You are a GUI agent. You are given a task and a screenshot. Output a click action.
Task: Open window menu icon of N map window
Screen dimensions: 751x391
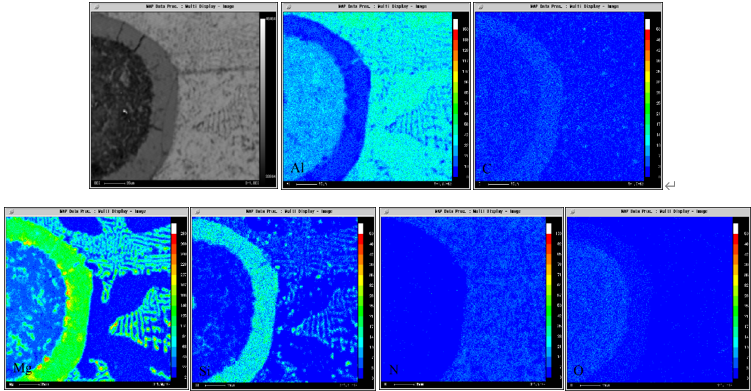coord(386,211)
